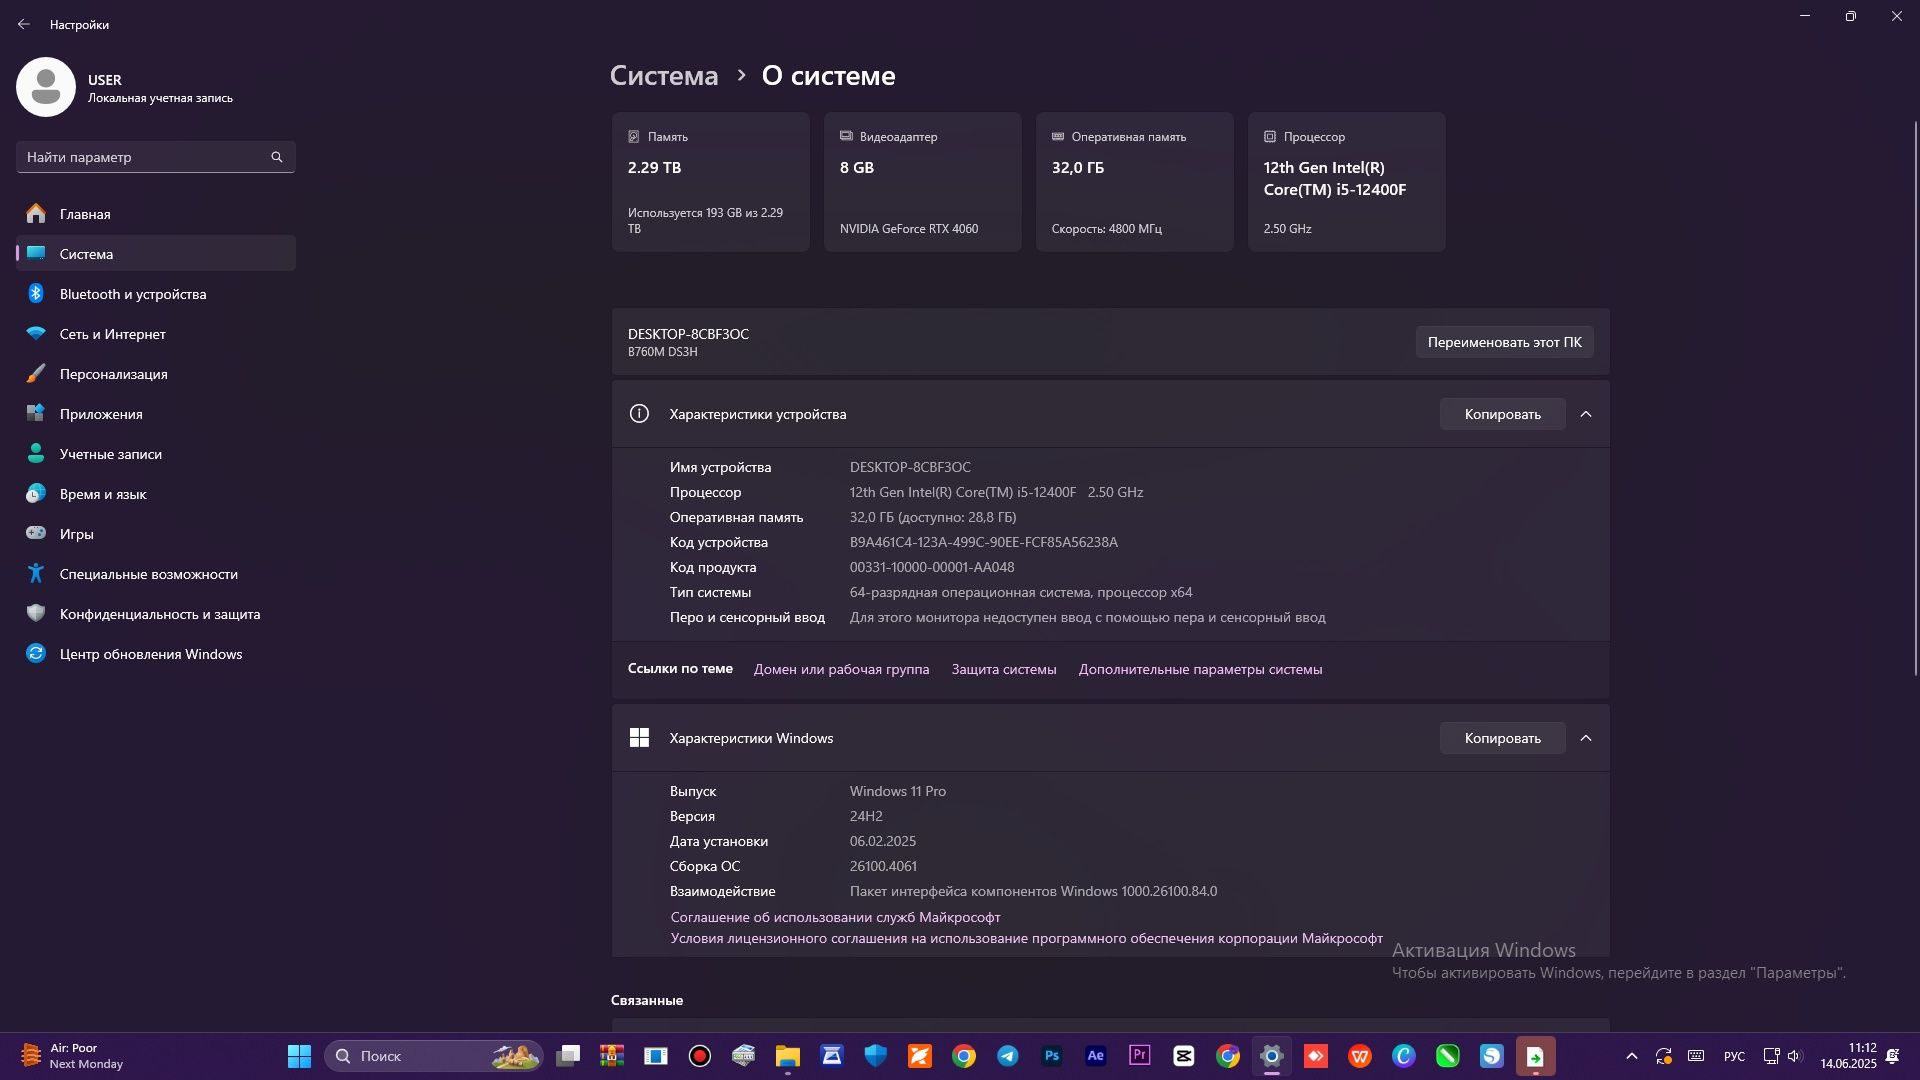Viewport: 1920px width, 1080px height.
Task: Open 'Защита системы' link
Action: (x=1004, y=669)
